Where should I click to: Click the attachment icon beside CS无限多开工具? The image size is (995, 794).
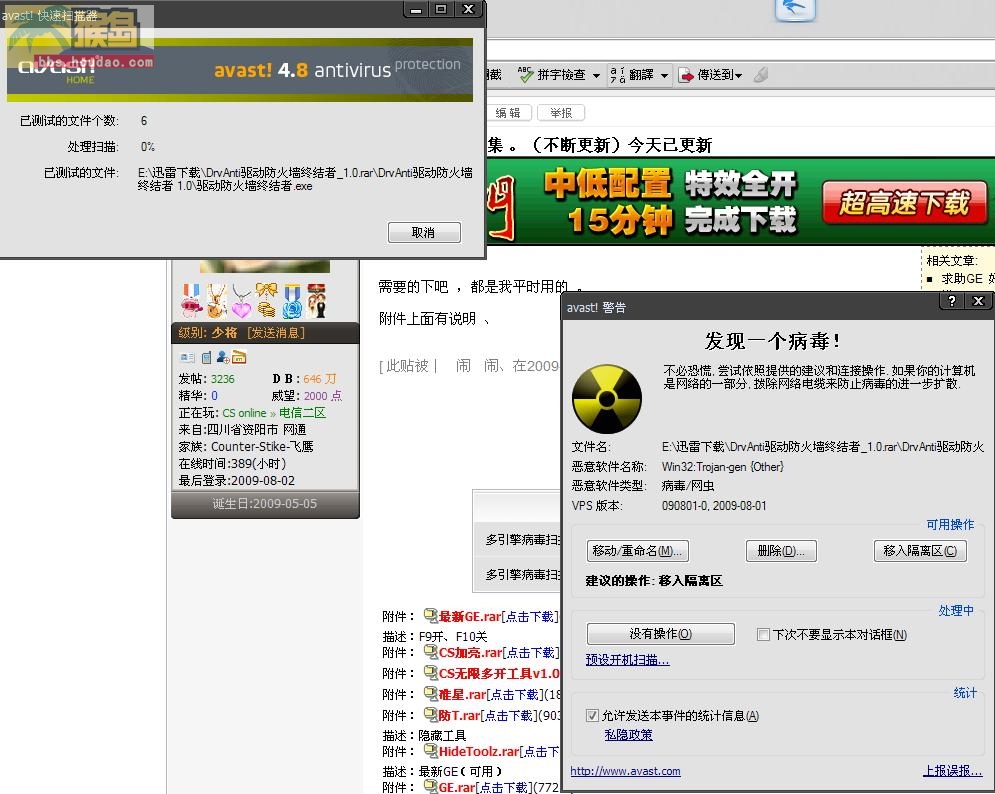(431, 673)
